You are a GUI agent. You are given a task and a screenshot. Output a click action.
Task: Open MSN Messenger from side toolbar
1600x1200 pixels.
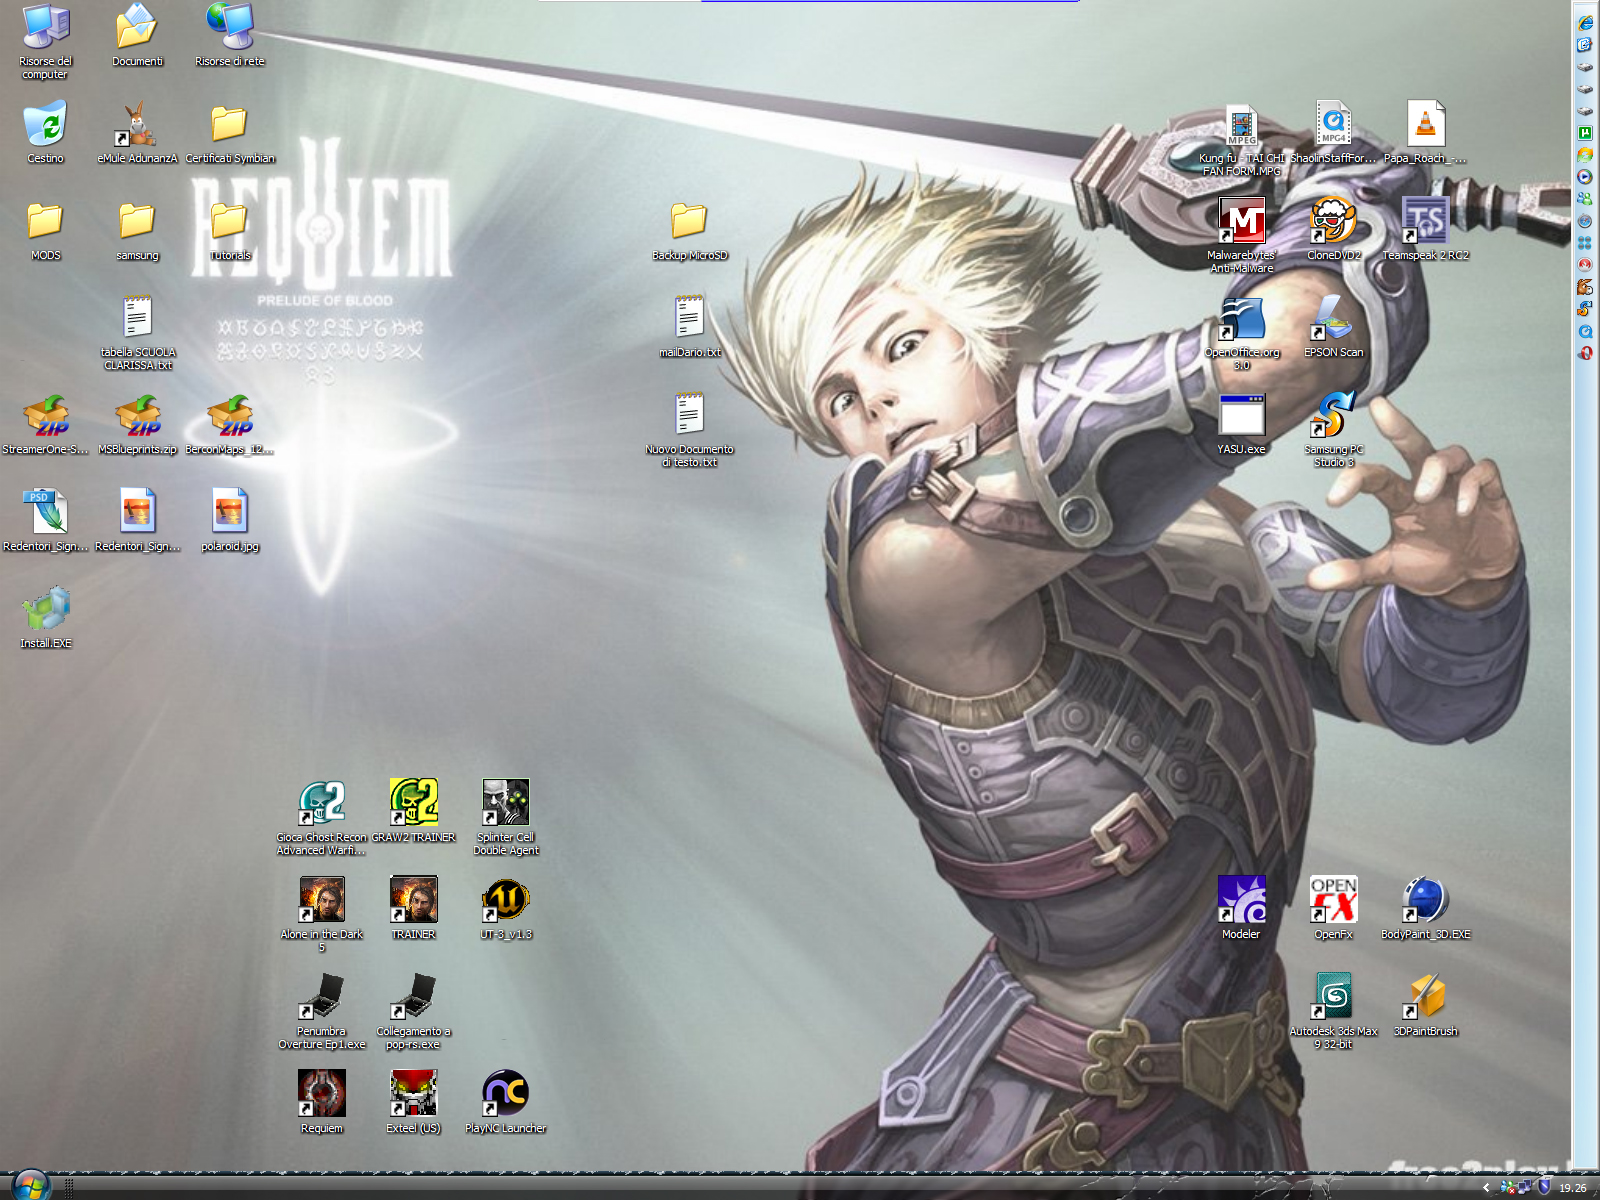(x=1585, y=198)
